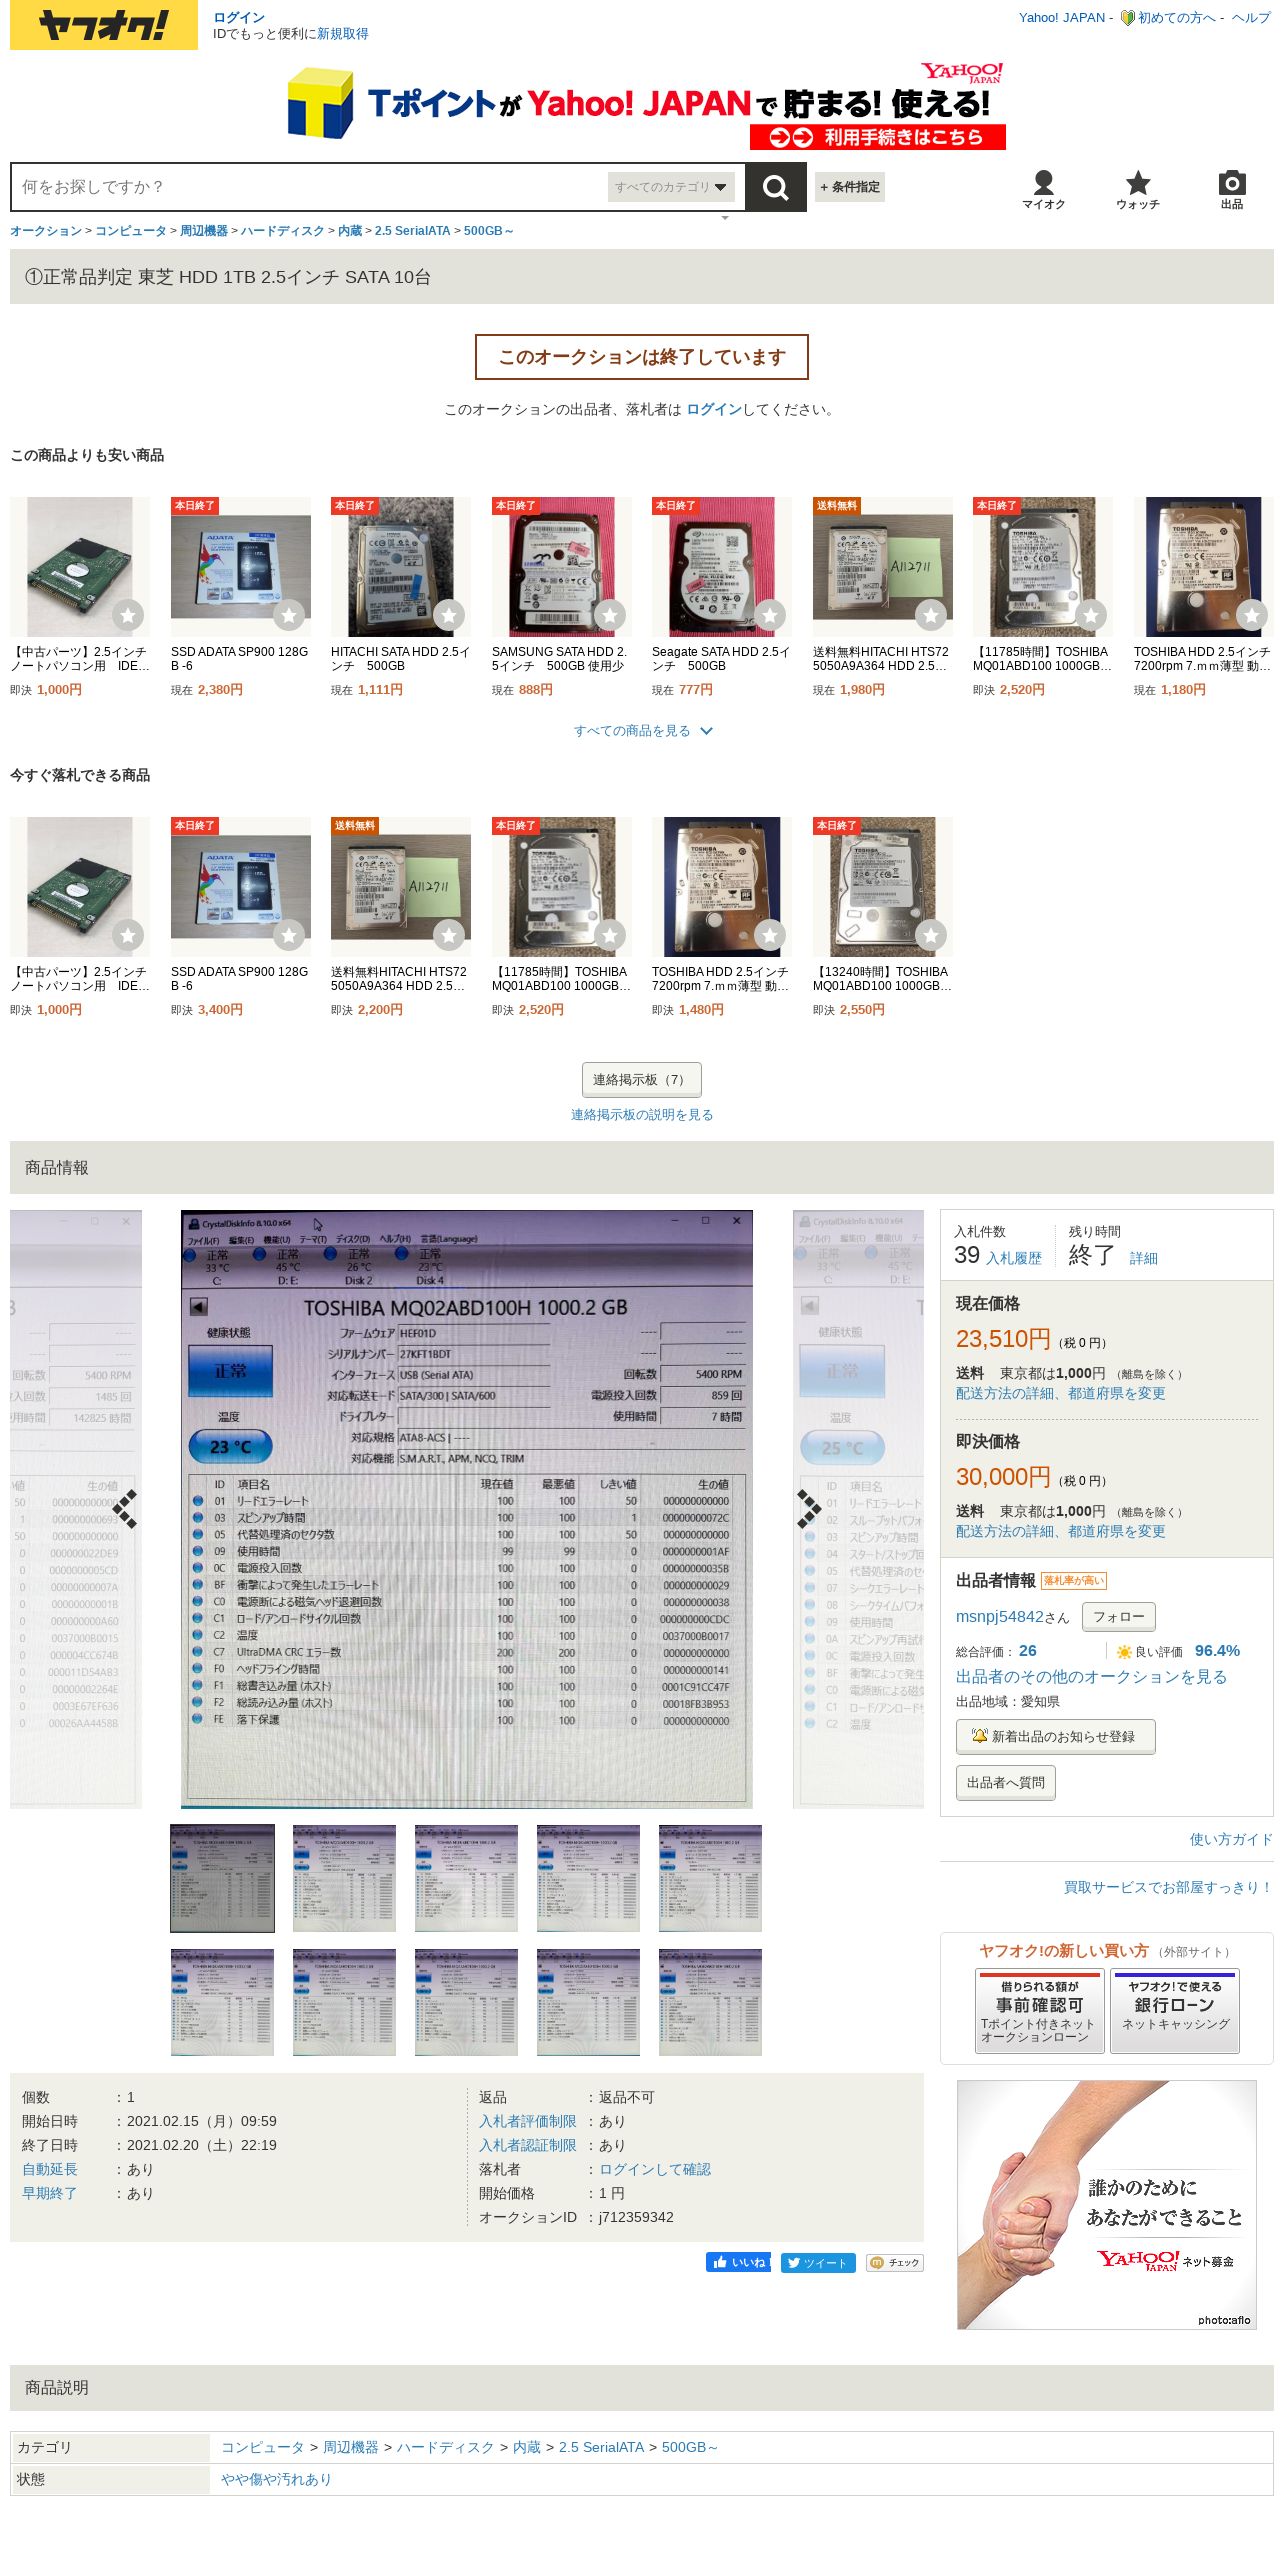Star the TOSHIBA HDD 1,180 yen item
The width and height of the screenshot is (1284, 2568).
1252,615
